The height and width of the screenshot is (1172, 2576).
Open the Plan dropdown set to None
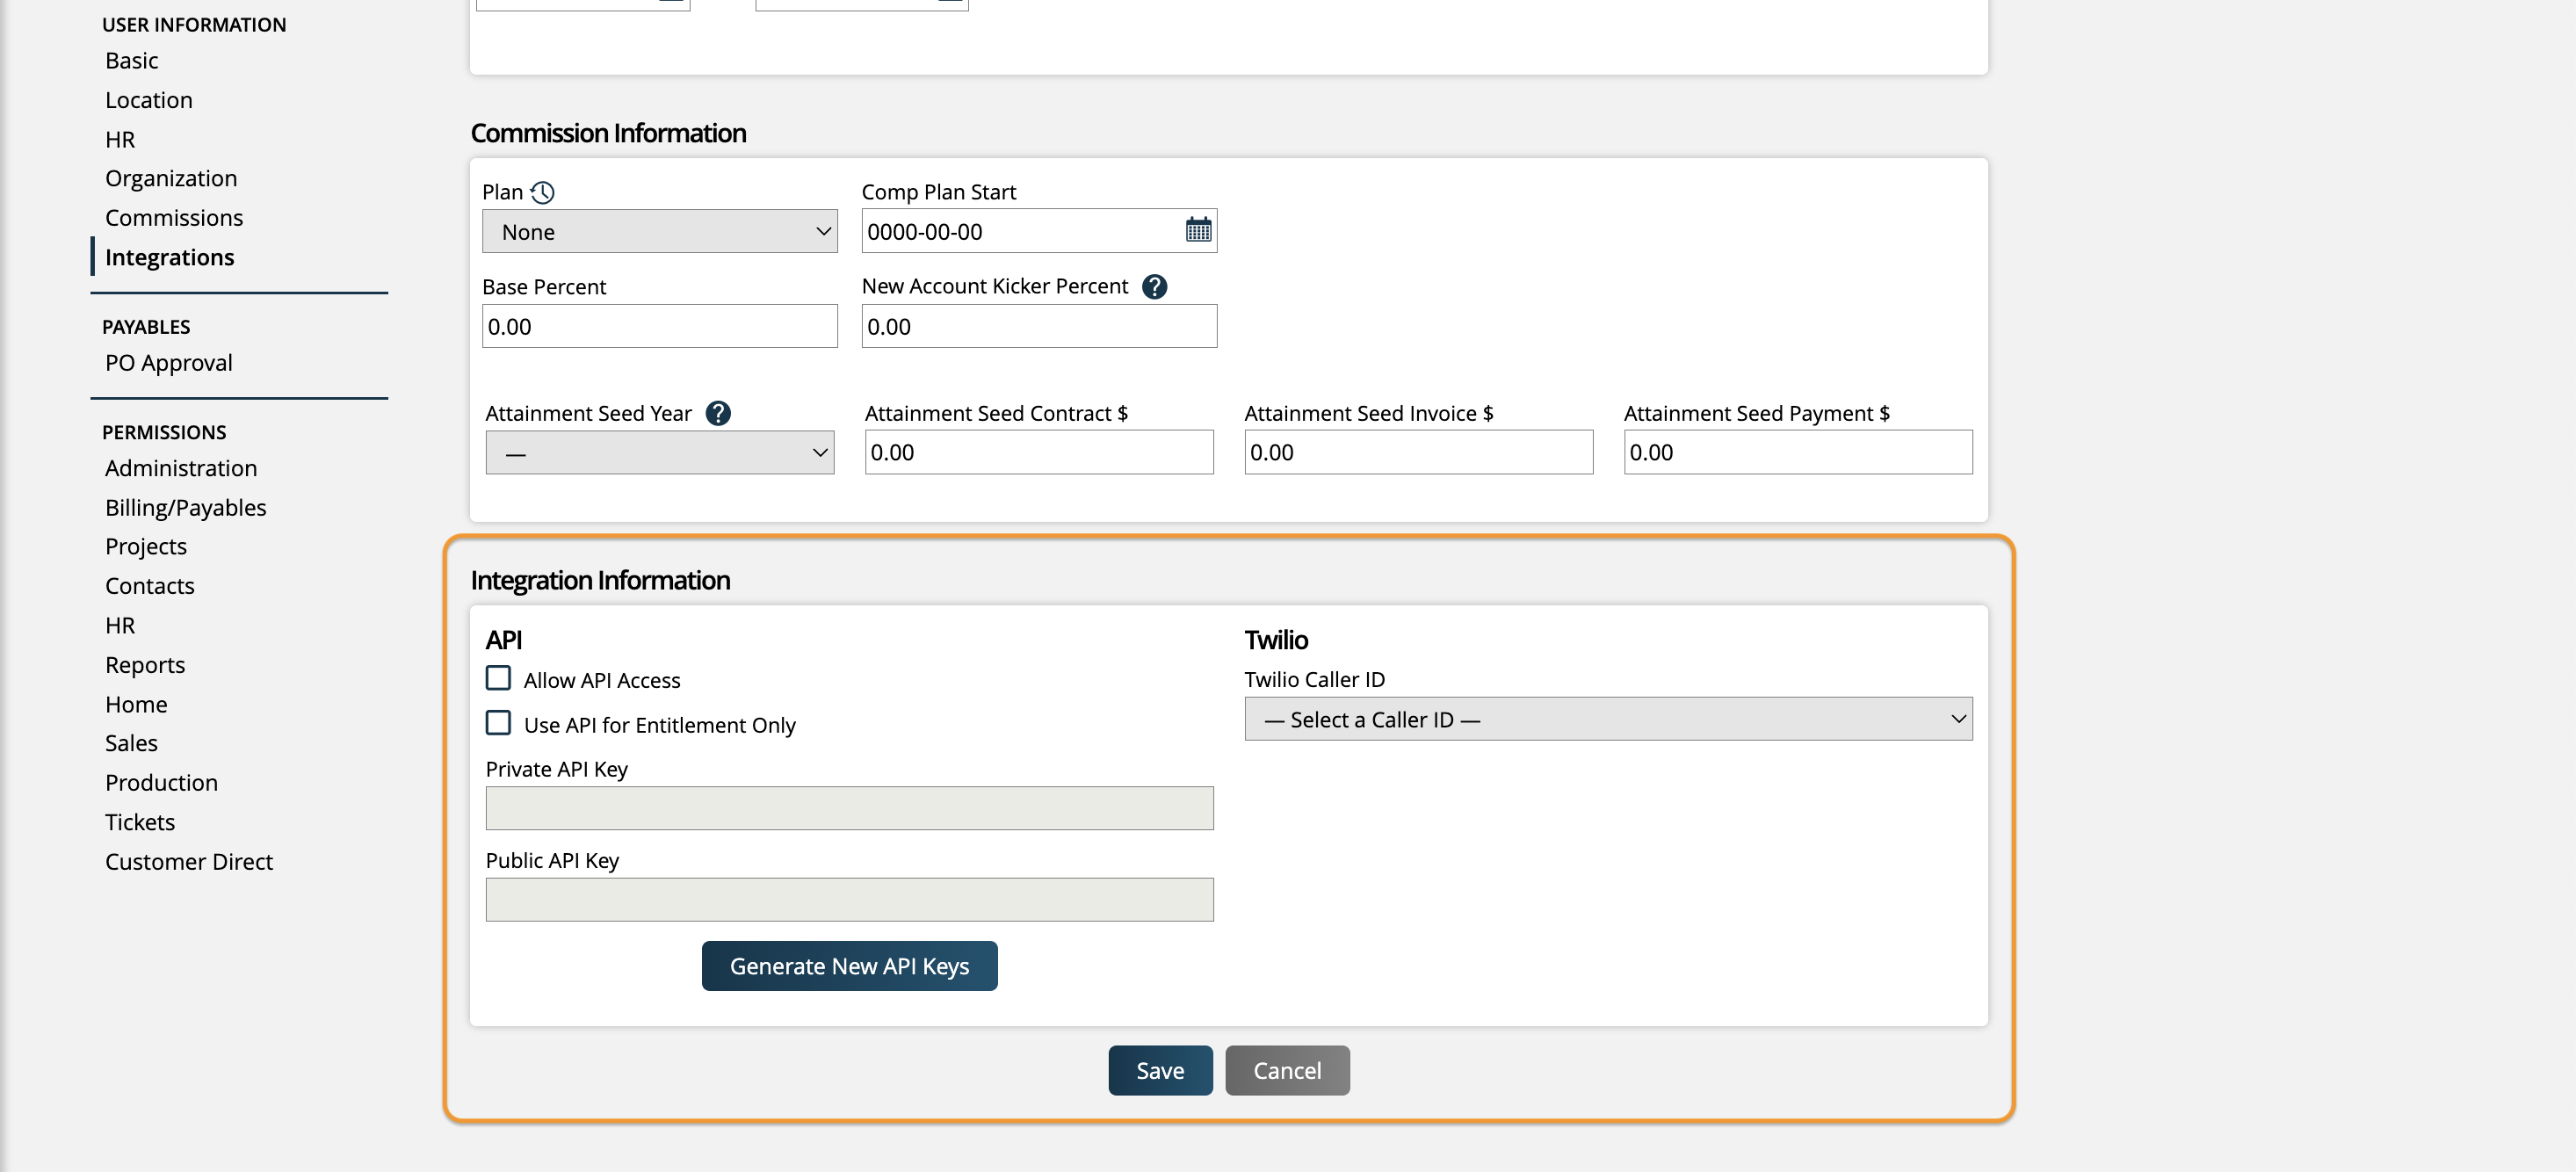tap(659, 232)
